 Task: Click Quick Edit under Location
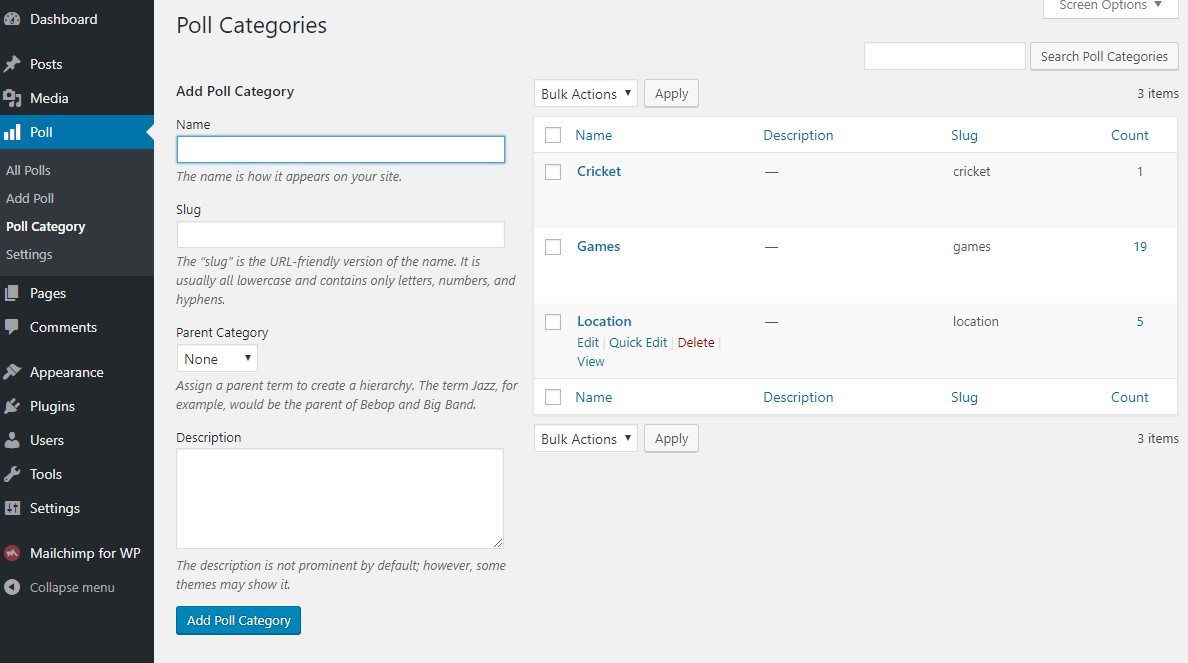[638, 342]
